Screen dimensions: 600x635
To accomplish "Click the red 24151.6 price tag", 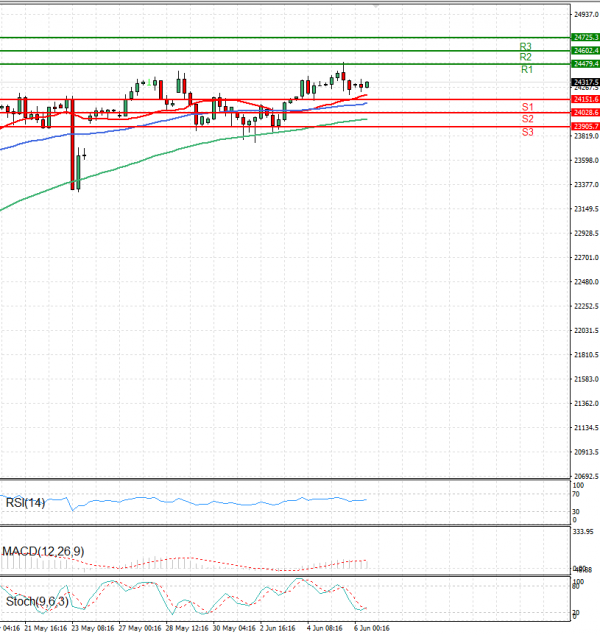I will point(585,100).
